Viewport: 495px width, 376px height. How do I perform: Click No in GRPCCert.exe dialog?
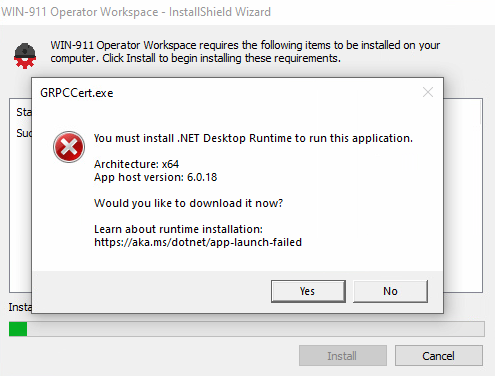click(x=390, y=291)
